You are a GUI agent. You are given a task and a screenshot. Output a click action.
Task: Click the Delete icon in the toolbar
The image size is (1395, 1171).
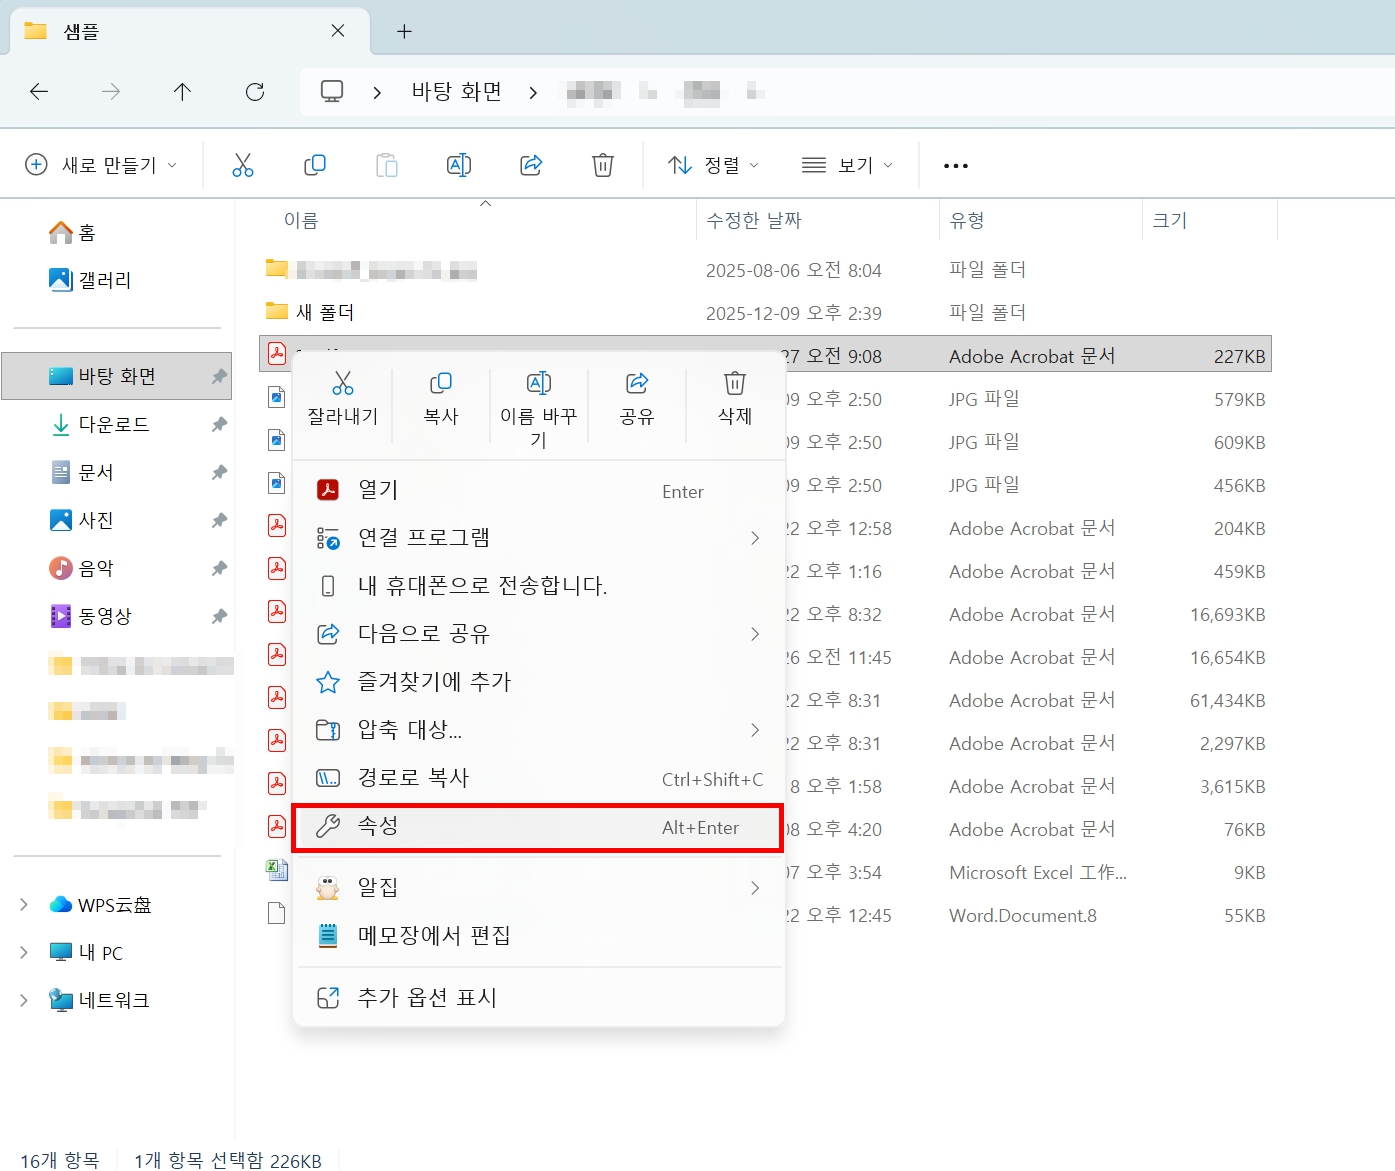click(602, 165)
